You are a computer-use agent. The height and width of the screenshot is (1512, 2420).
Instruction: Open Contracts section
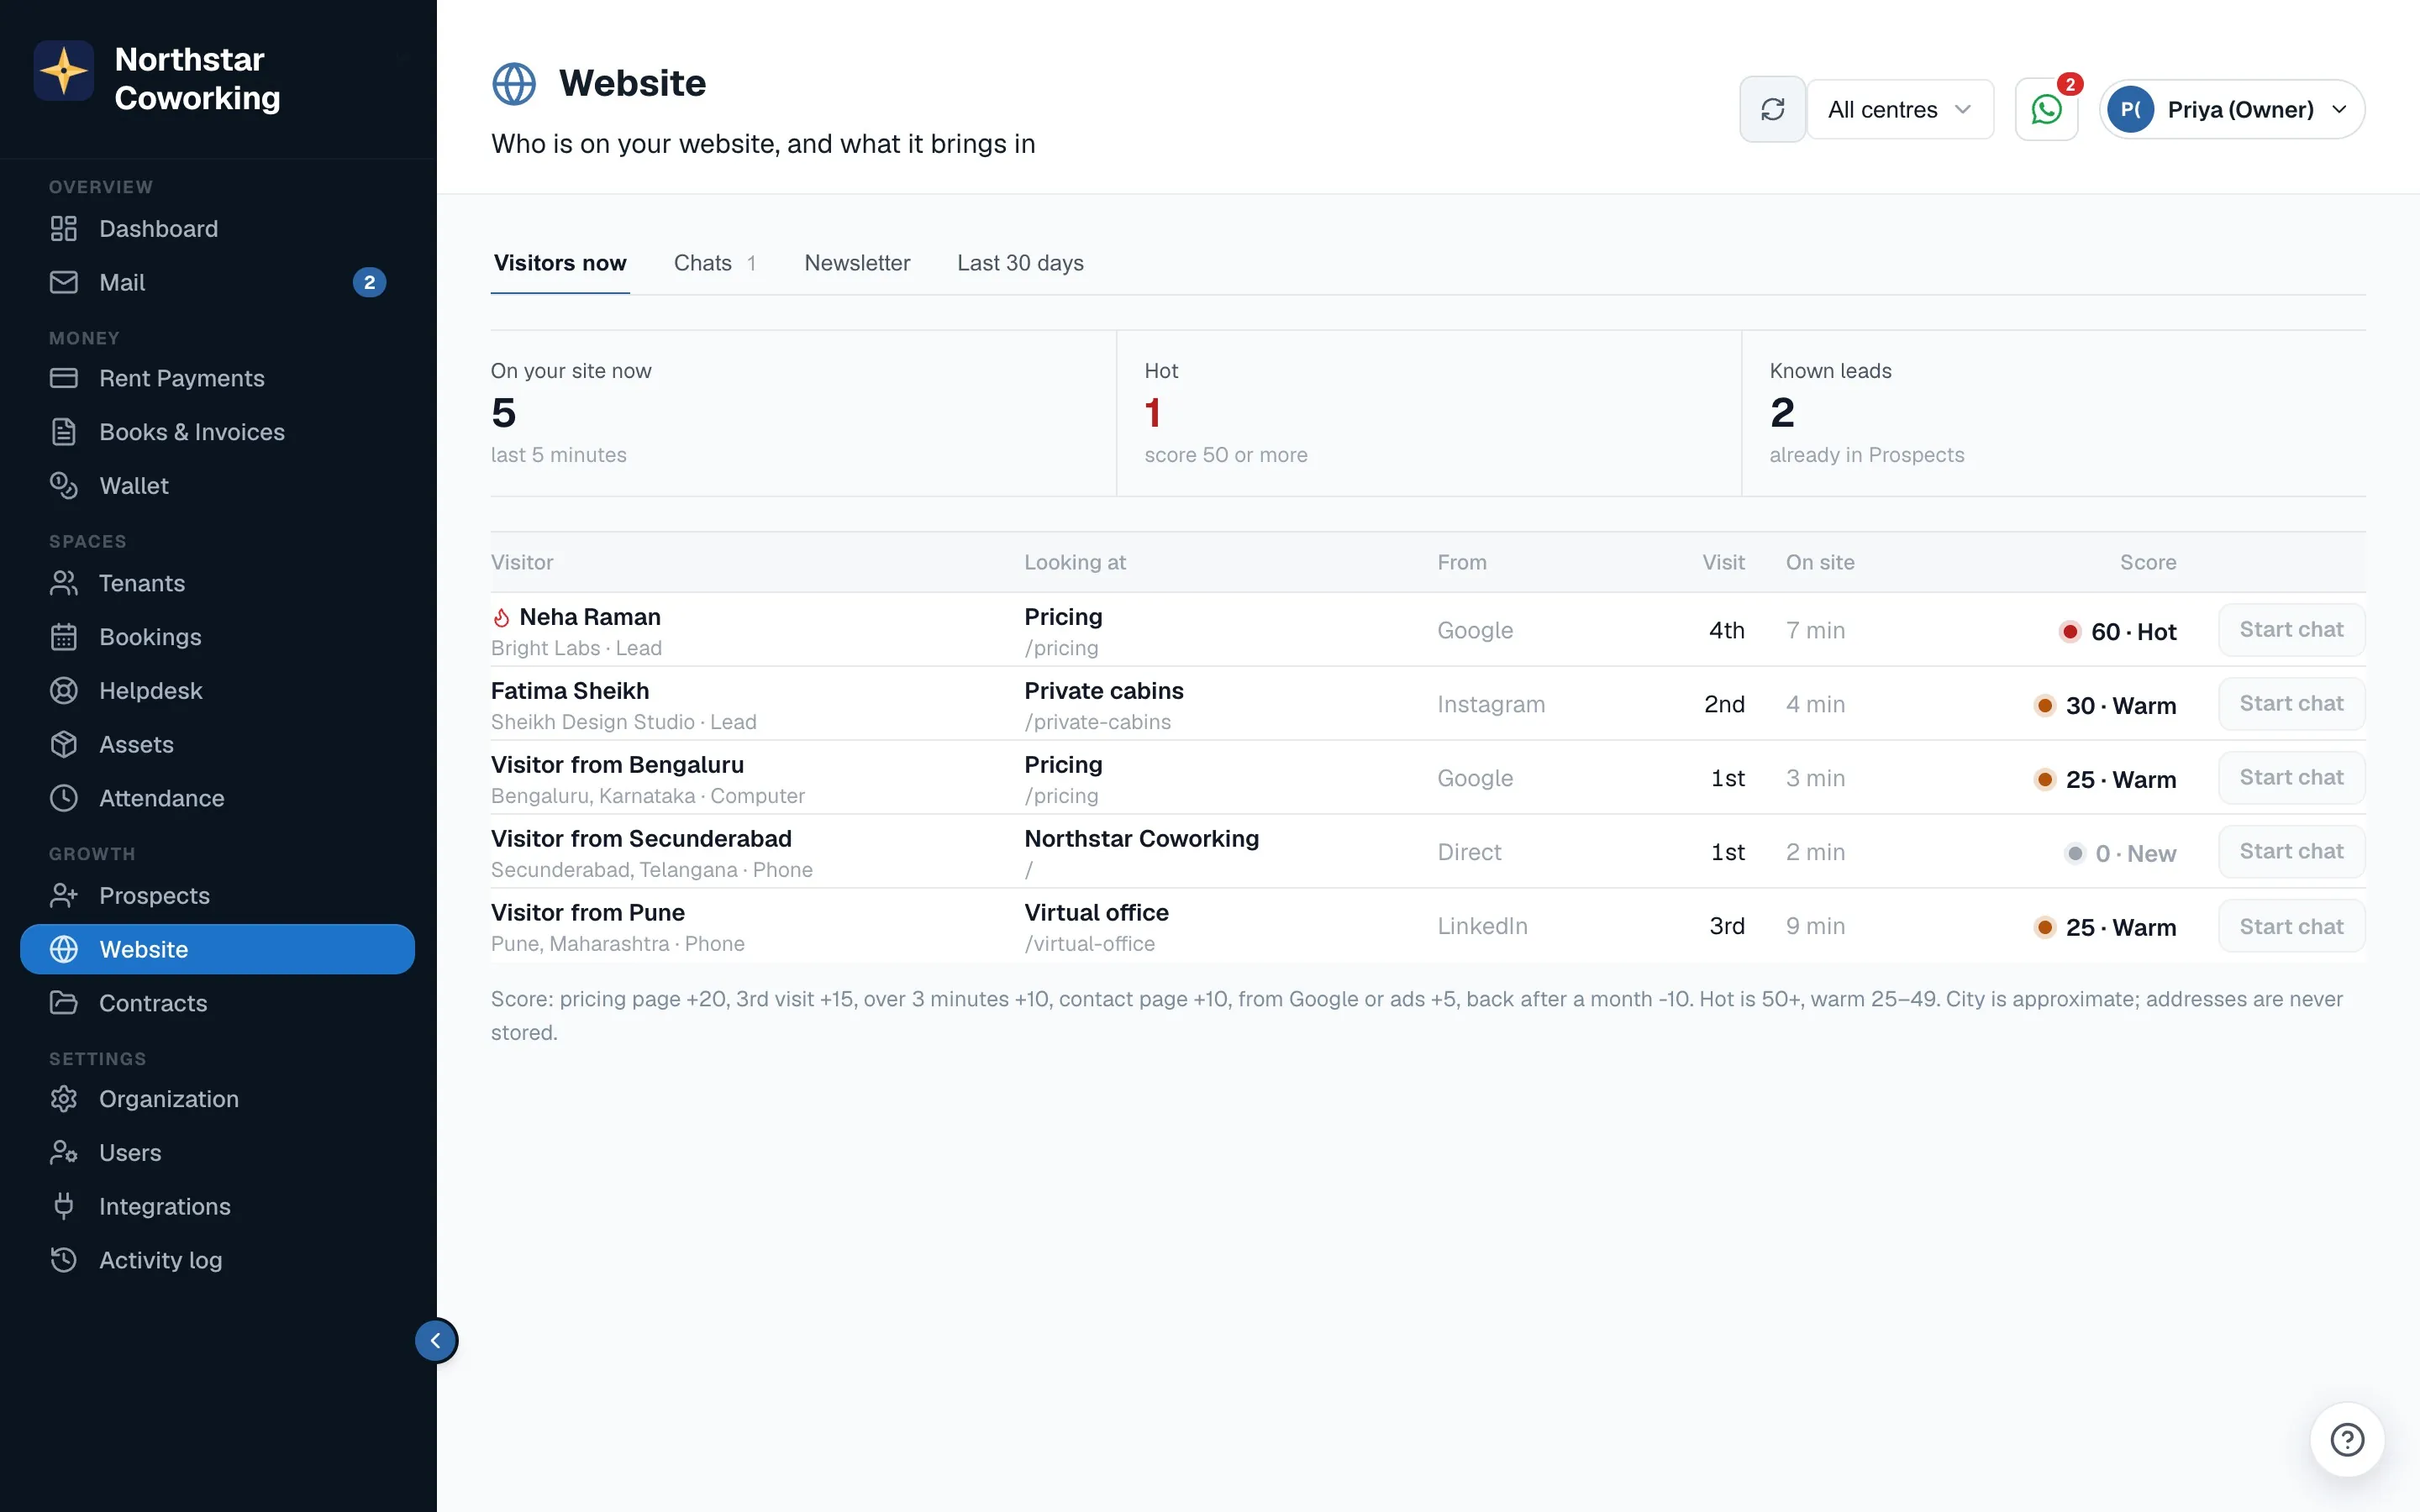pyautogui.click(x=217, y=1003)
